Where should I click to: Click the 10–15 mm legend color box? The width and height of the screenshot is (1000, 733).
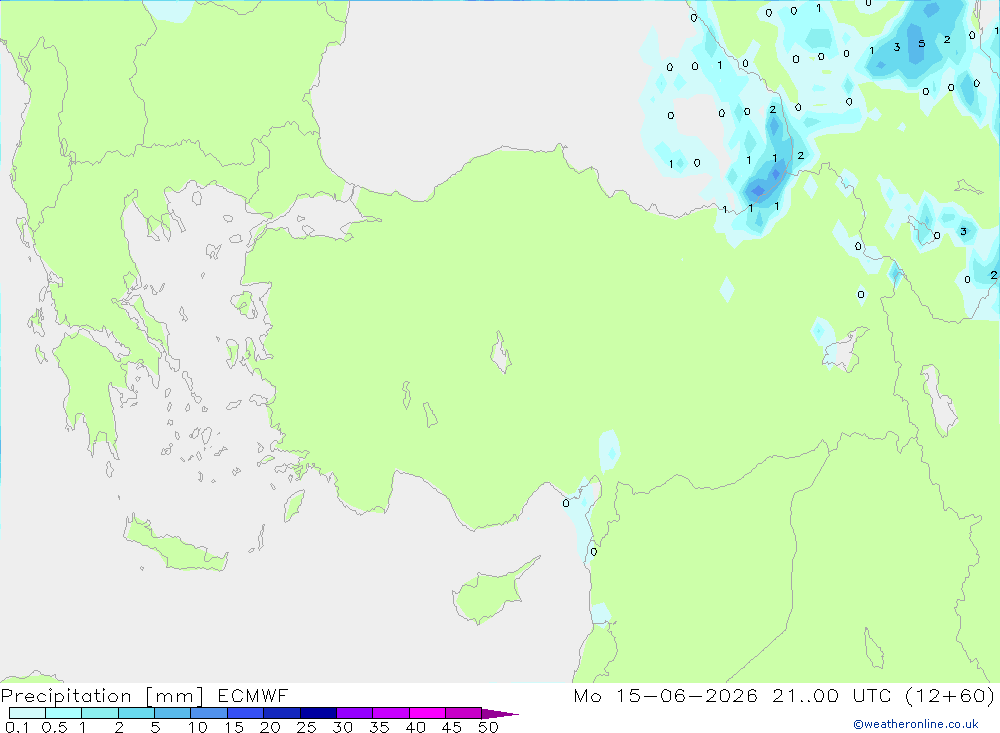click(x=209, y=713)
